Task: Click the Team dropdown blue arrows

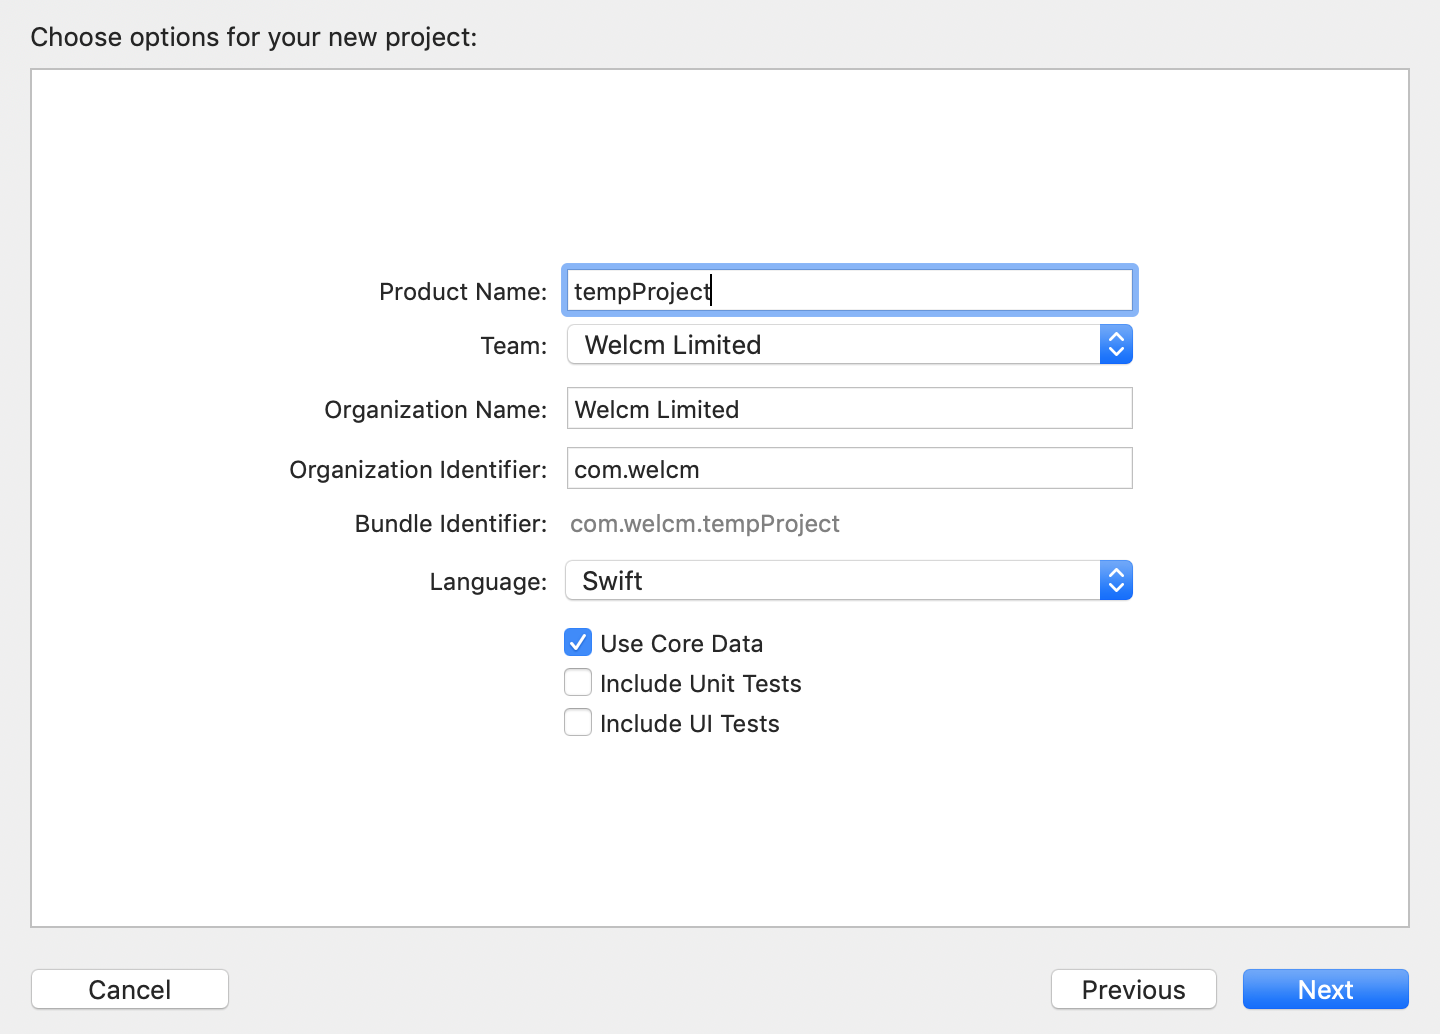Action: coord(1116,345)
